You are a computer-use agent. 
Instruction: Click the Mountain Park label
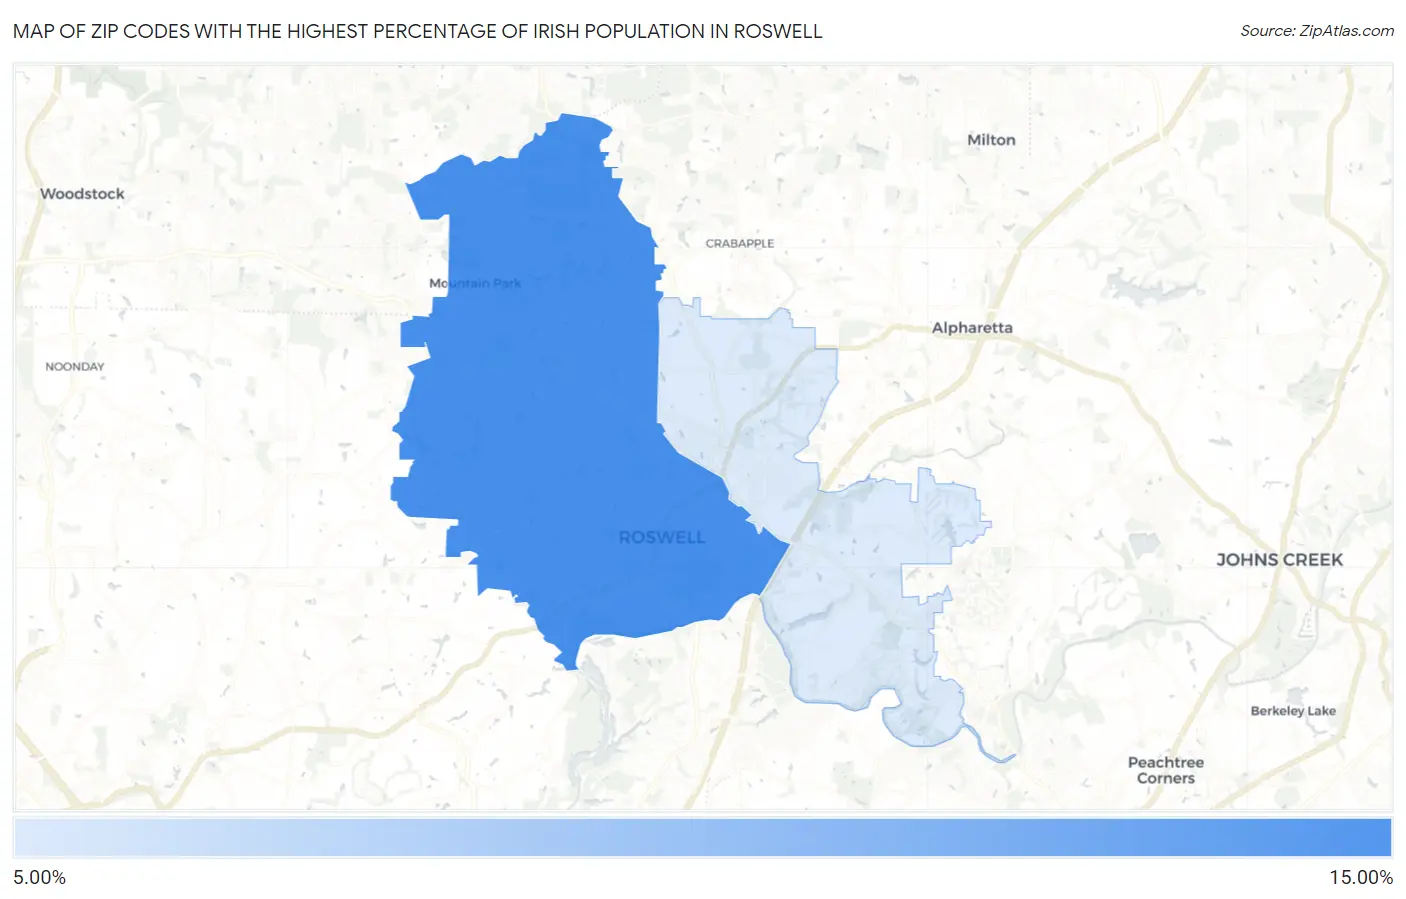pyautogui.click(x=475, y=284)
